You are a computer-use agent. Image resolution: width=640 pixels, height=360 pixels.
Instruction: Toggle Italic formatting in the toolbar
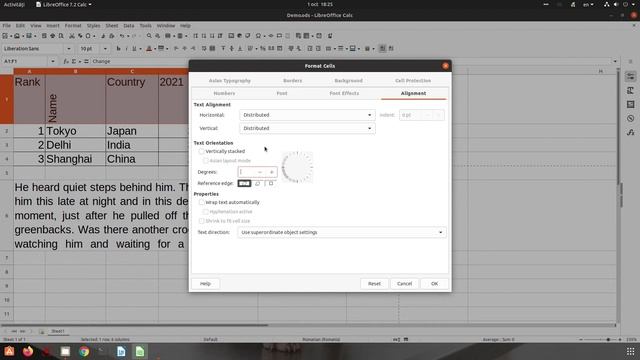click(x=126, y=49)
